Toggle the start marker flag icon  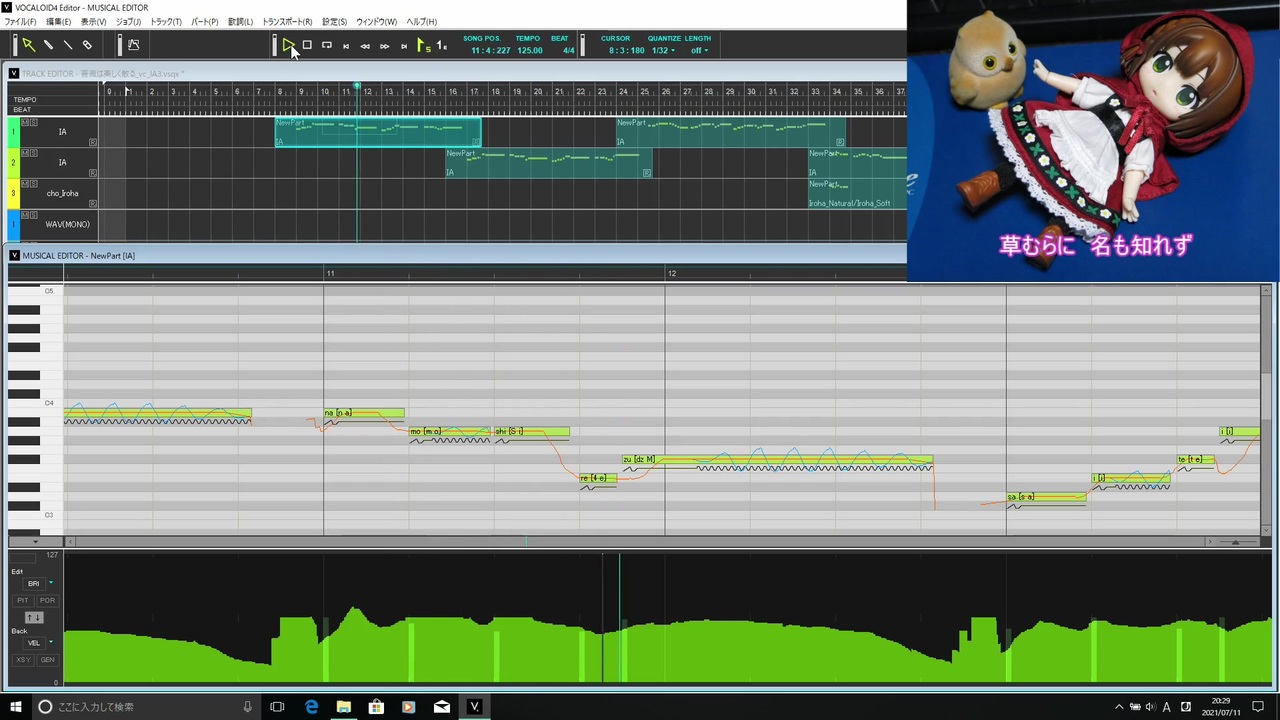click(x=423, y=46)
